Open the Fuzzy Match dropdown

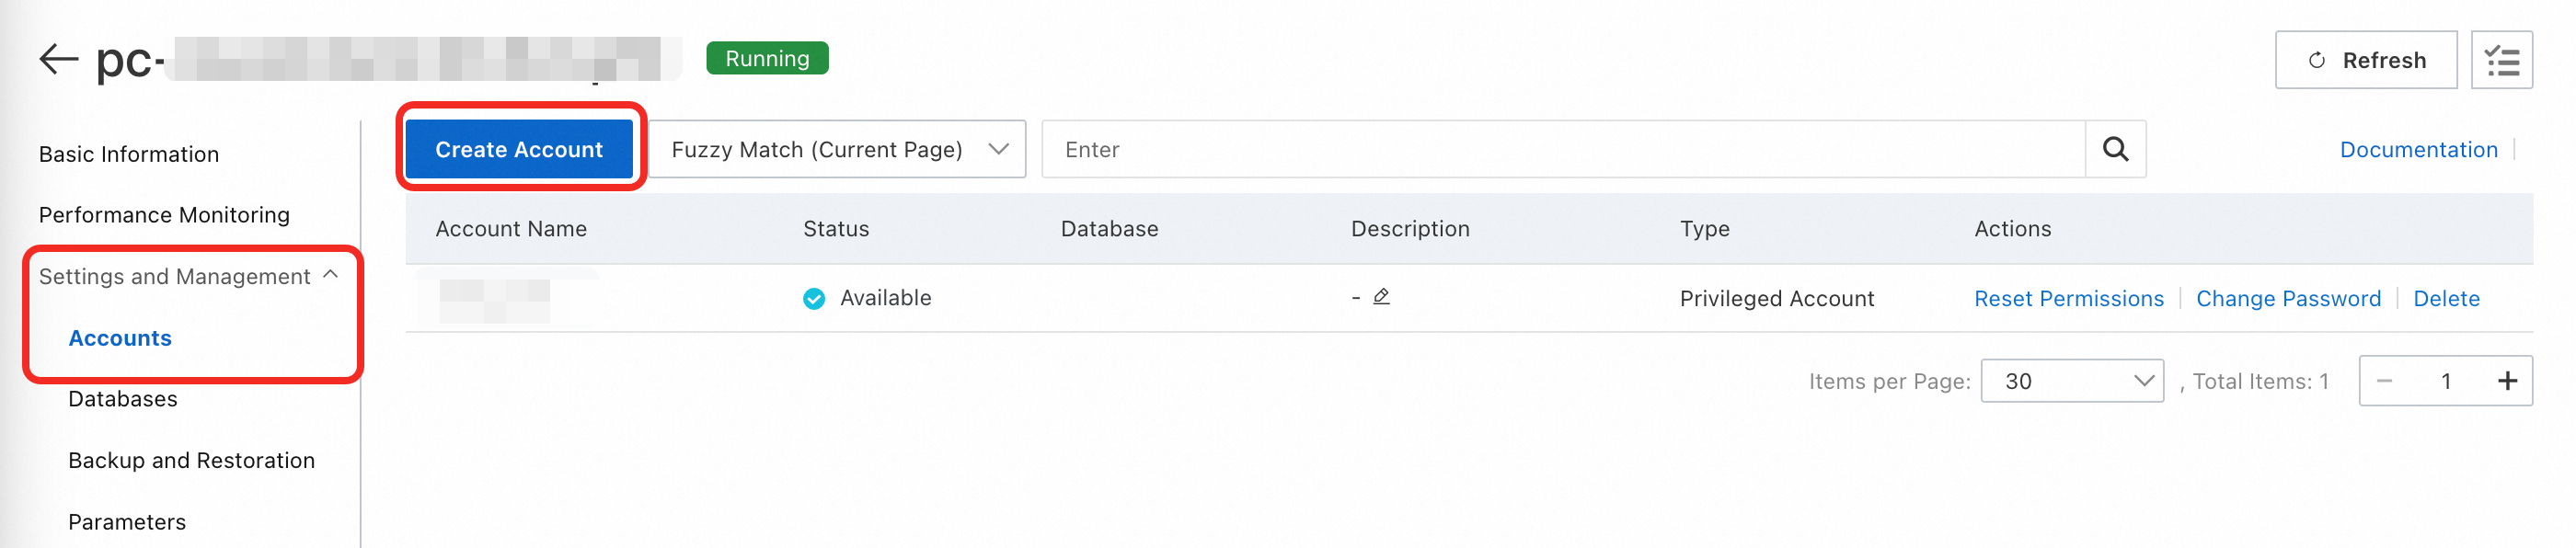tap(837, 149)
